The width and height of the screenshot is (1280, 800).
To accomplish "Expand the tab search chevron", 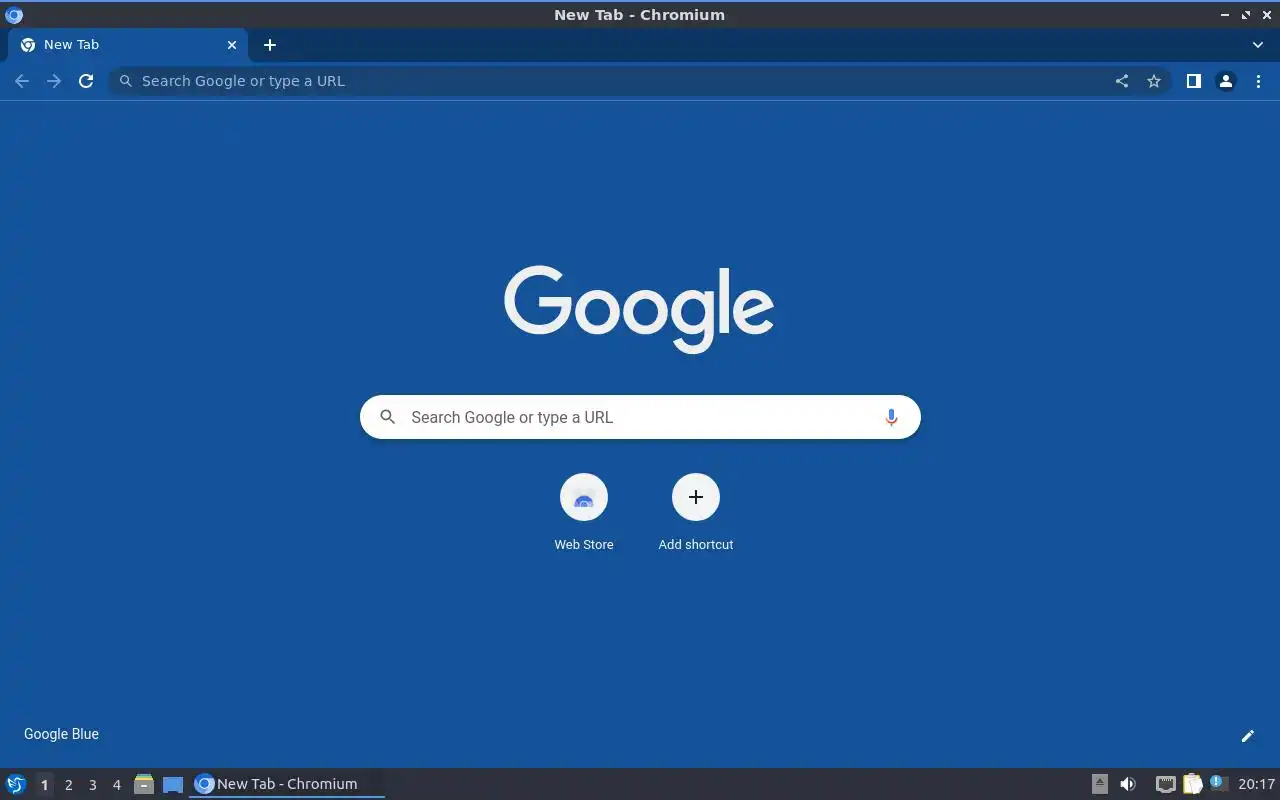I will tap(1258, 45).
